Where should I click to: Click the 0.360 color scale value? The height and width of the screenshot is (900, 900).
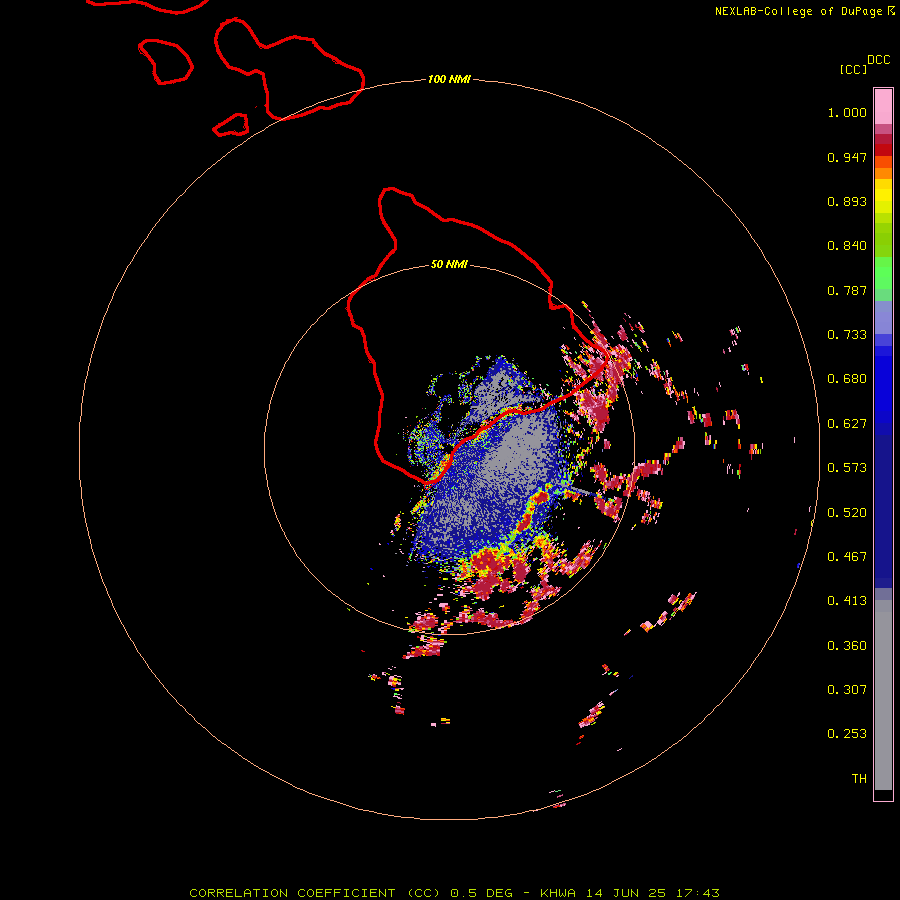click(847, 646)
